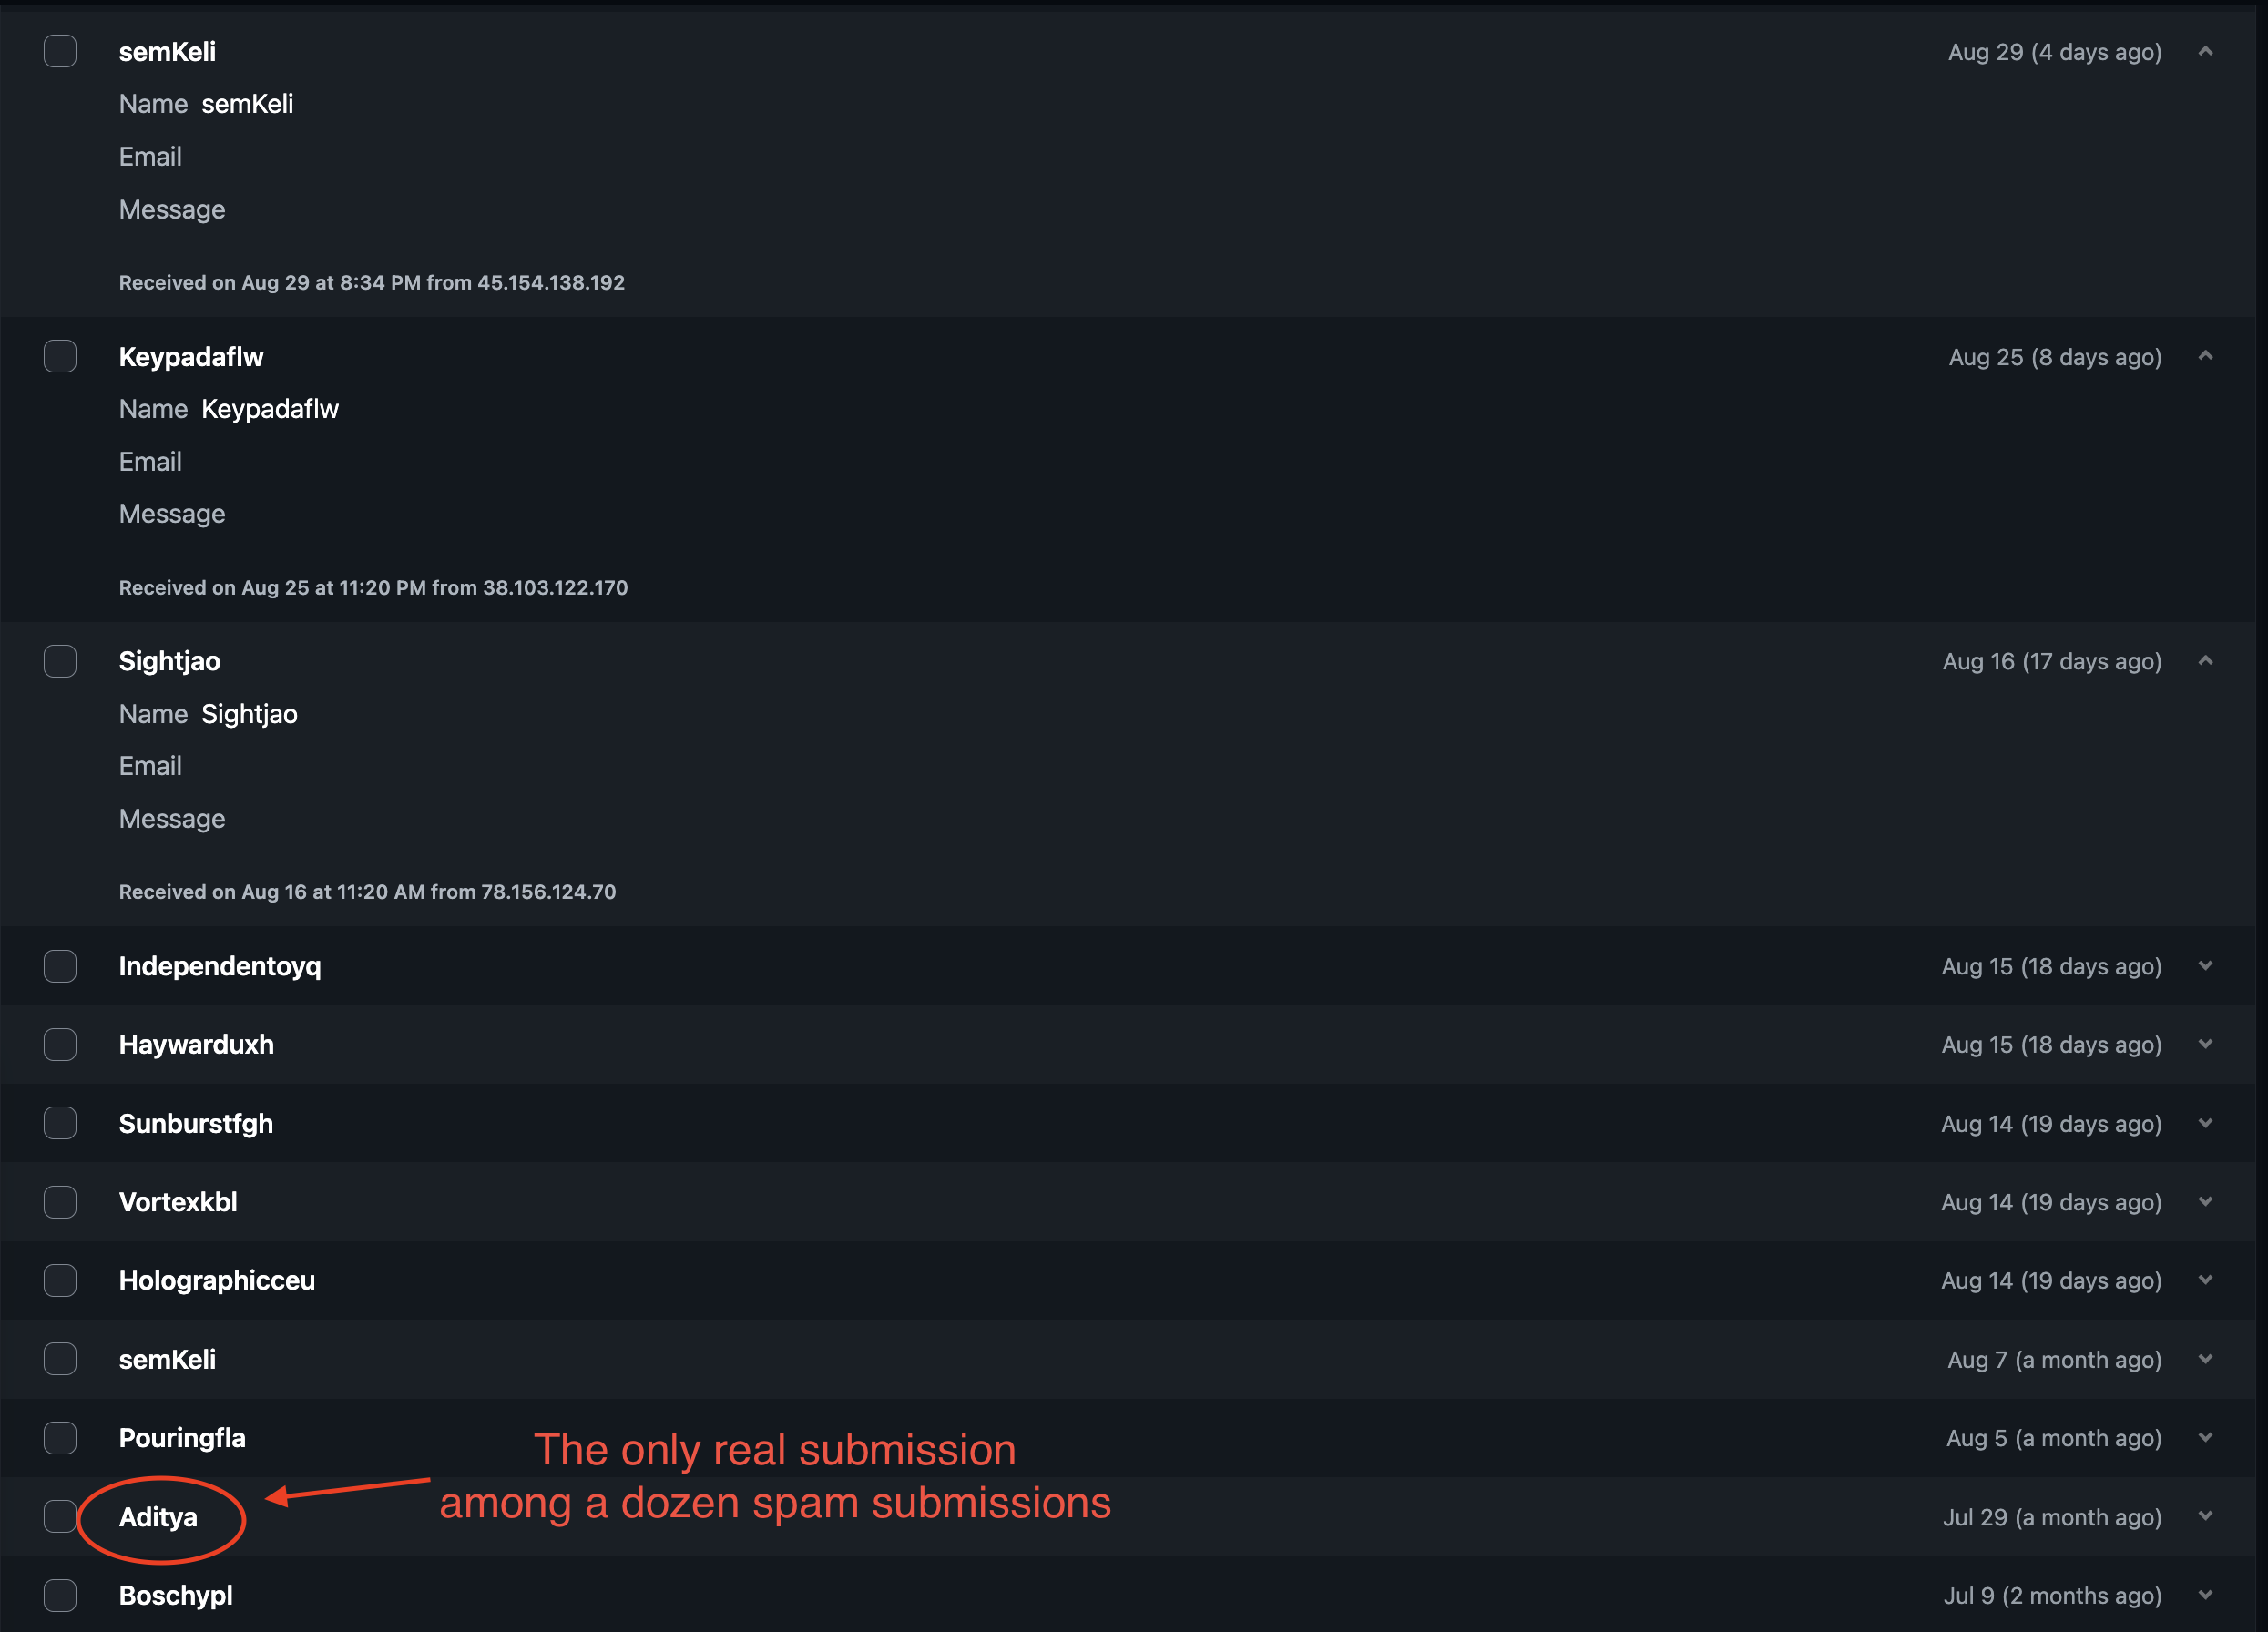Expand the Boschypl submission details
Screen dimensions: 2268x1632
2206,1595
